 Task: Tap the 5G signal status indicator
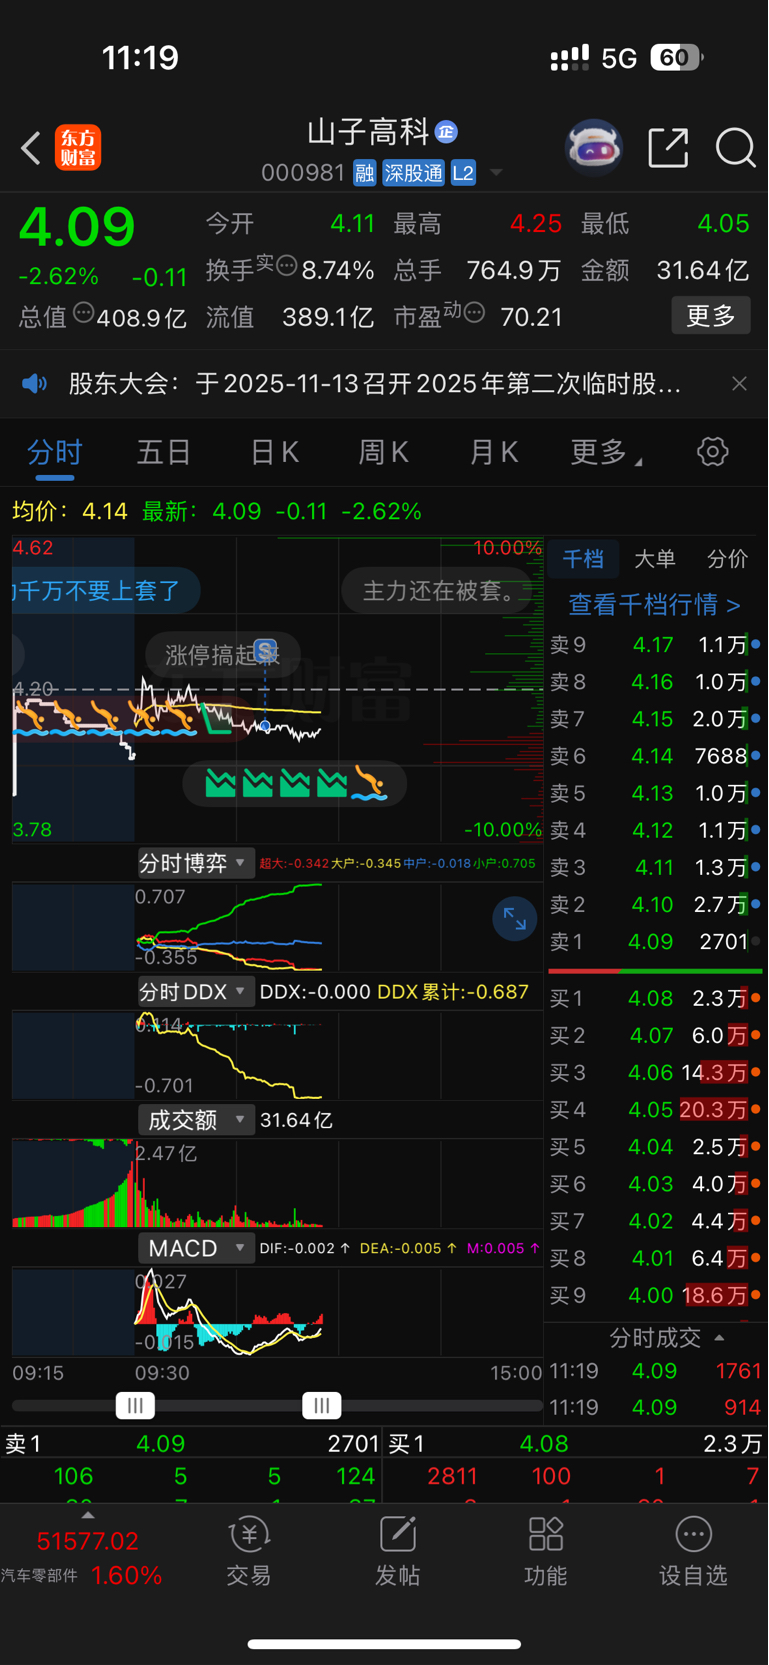click(619, 58)
